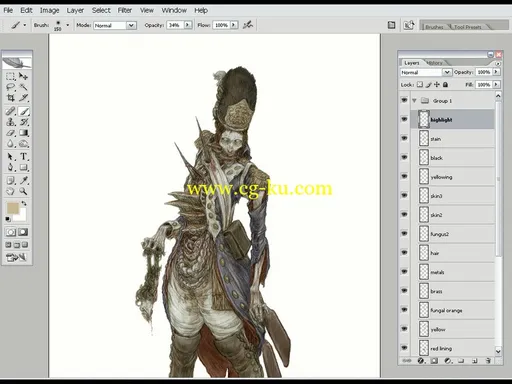Select the History Brush tool
This screenshot has height=384, width=512.
tap(23, 122)
